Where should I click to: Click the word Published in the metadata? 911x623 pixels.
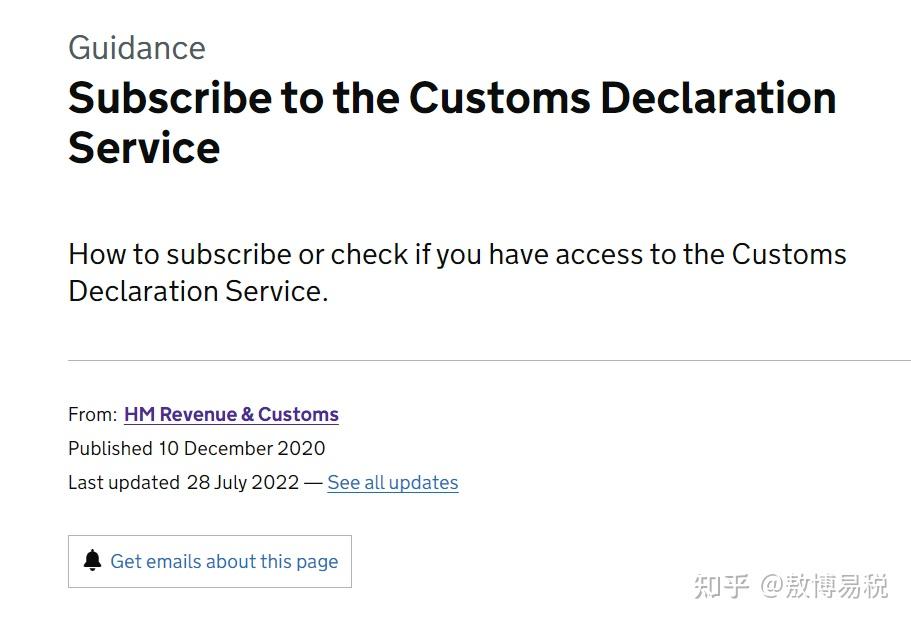pos(110,448)
